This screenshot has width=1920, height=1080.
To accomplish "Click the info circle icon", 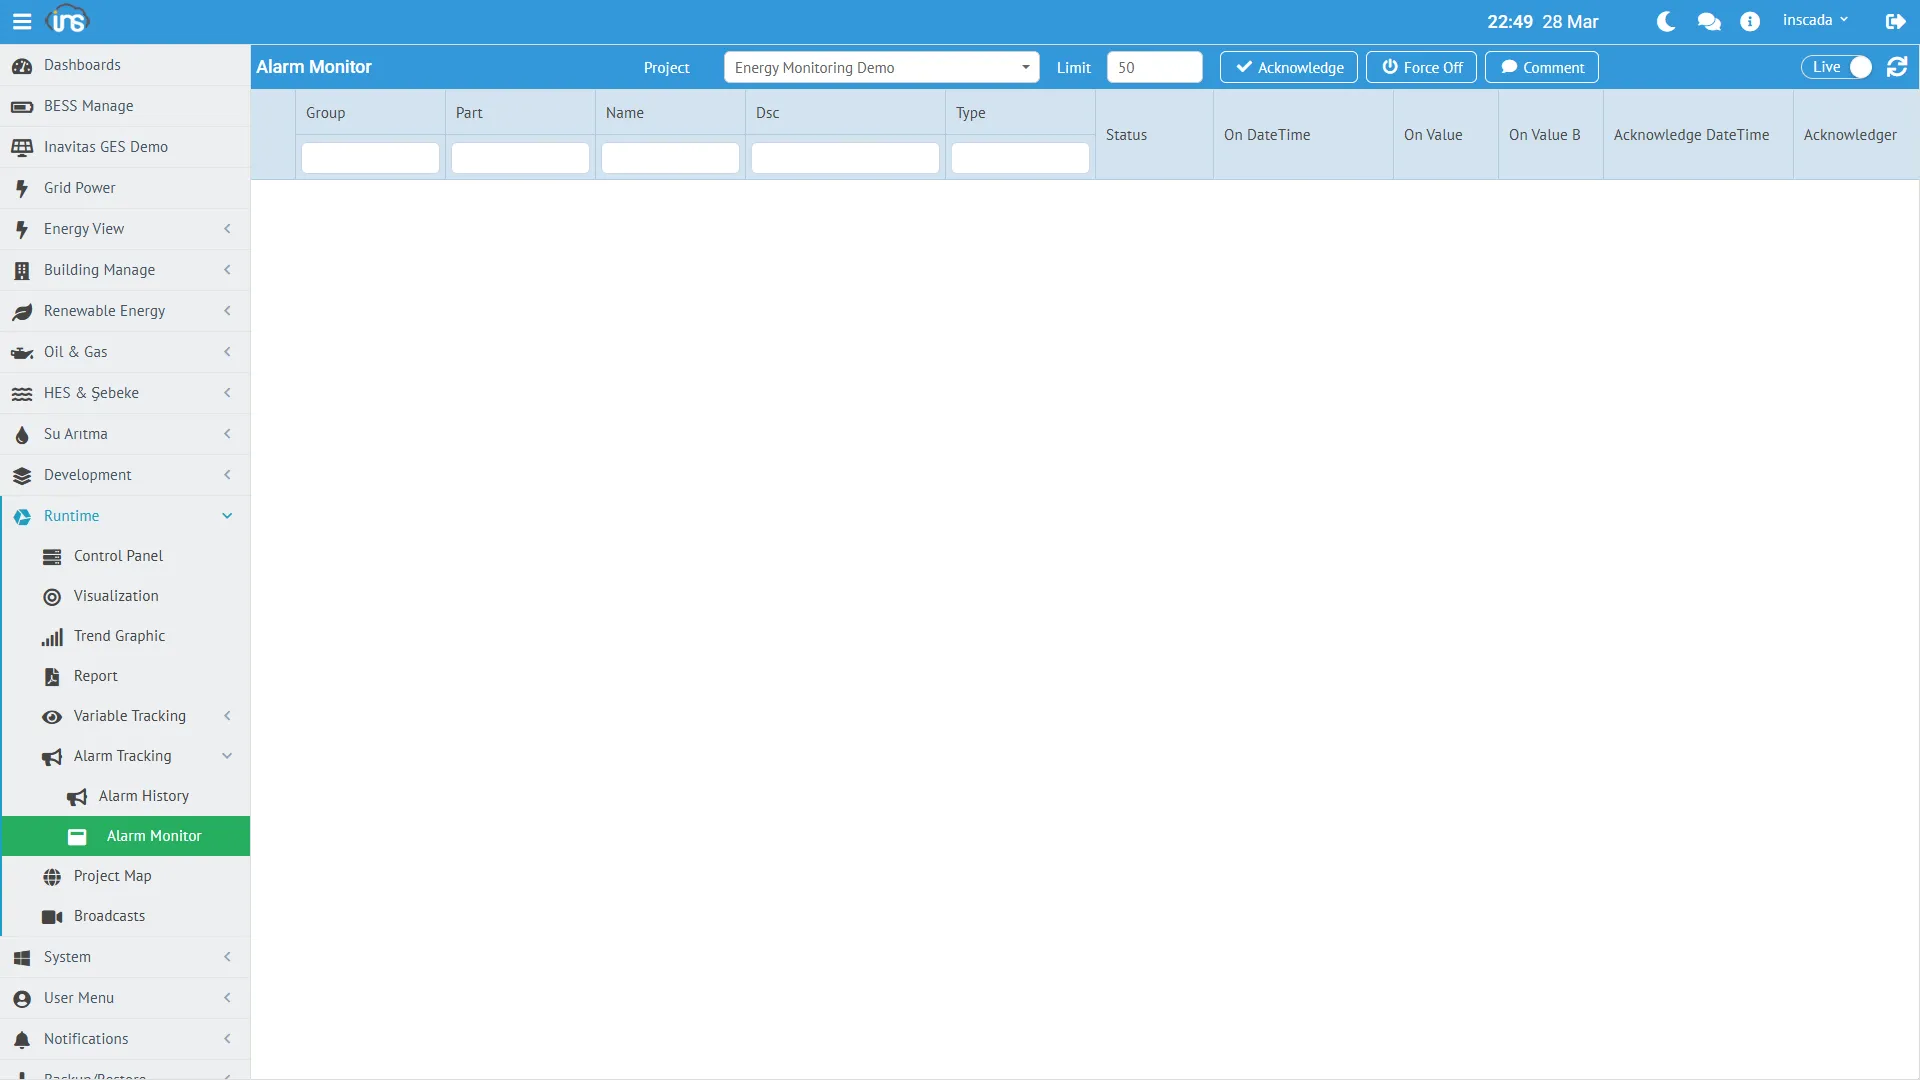I will (1749, 21).
